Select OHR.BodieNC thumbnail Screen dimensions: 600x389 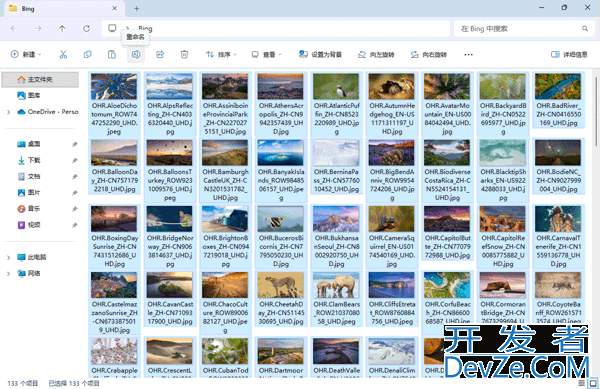click(x=558, y=153)
